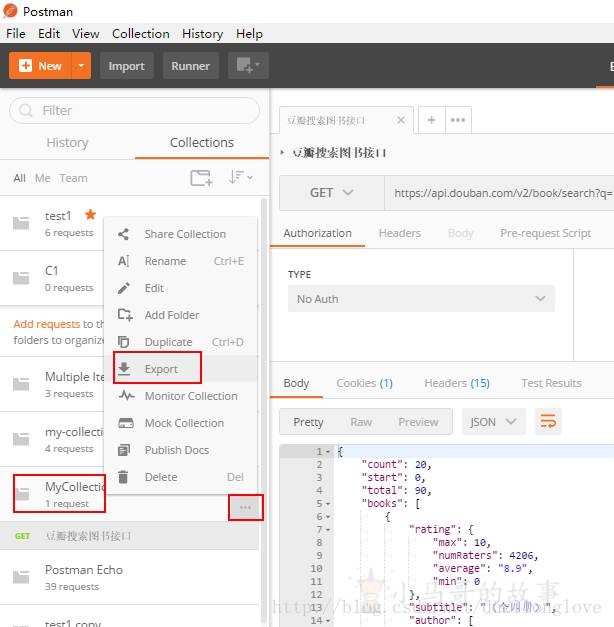Image resolution: width=614 pixels, height=627 pixels.
Task: Select the Raw response view
Action: 361,422
